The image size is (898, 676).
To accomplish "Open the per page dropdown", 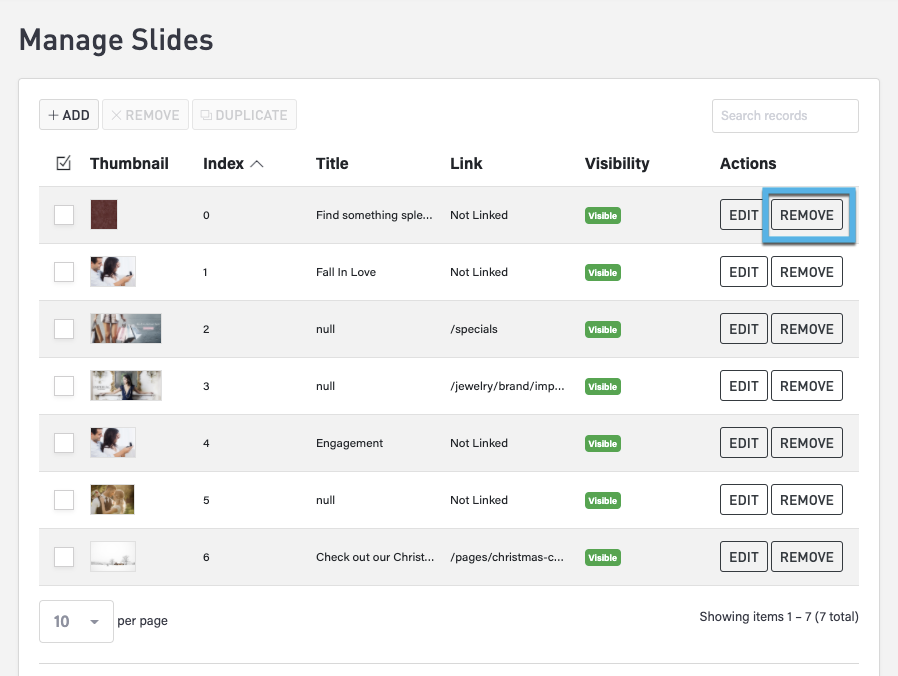I will coord(76,621).
